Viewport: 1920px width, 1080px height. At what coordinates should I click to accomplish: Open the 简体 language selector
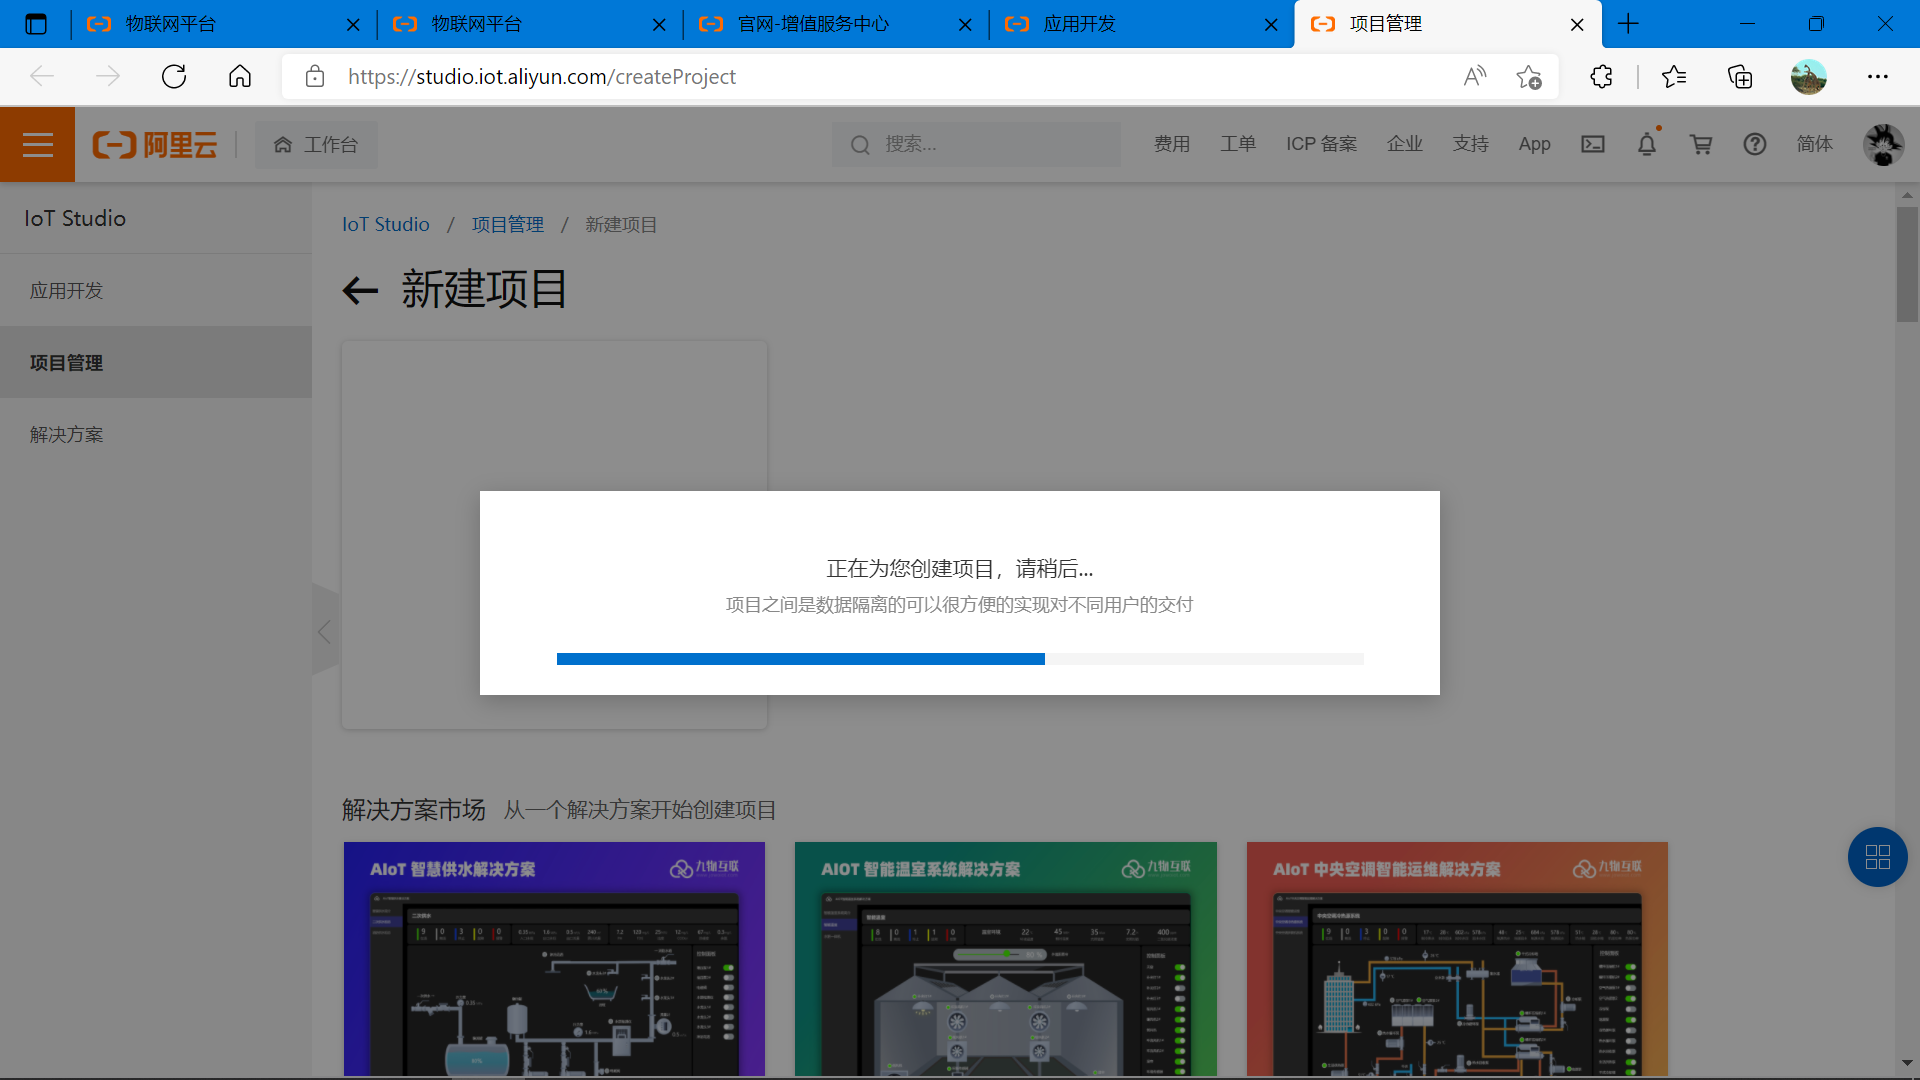pos(1814,145)
